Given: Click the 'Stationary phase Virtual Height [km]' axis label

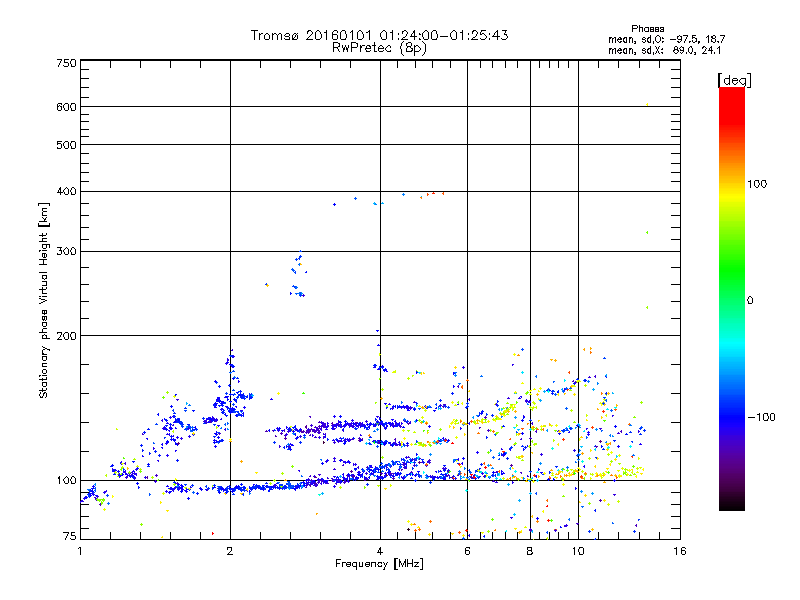Looking at the screenshot, I should pos(43,300).
